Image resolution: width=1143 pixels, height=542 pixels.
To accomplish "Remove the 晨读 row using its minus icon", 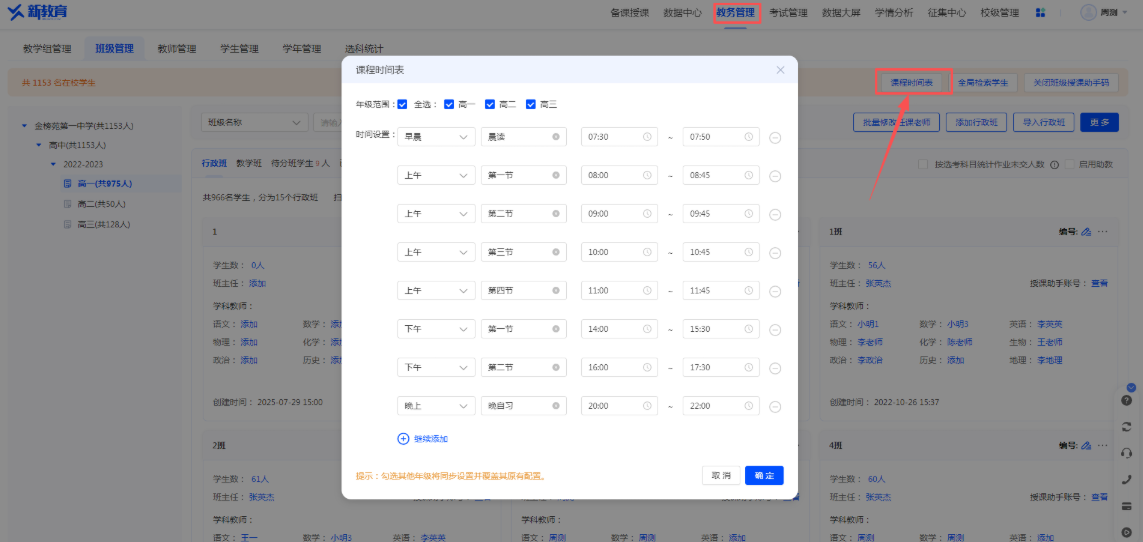I will (775, 137).
